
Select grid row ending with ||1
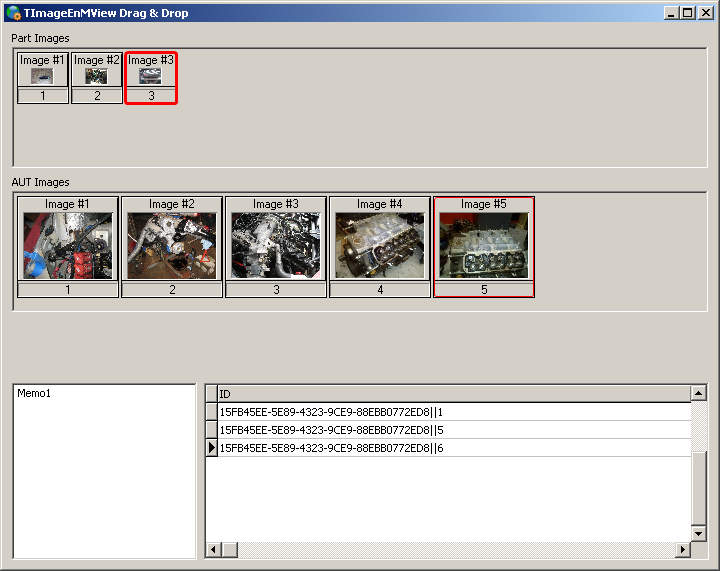454,412
